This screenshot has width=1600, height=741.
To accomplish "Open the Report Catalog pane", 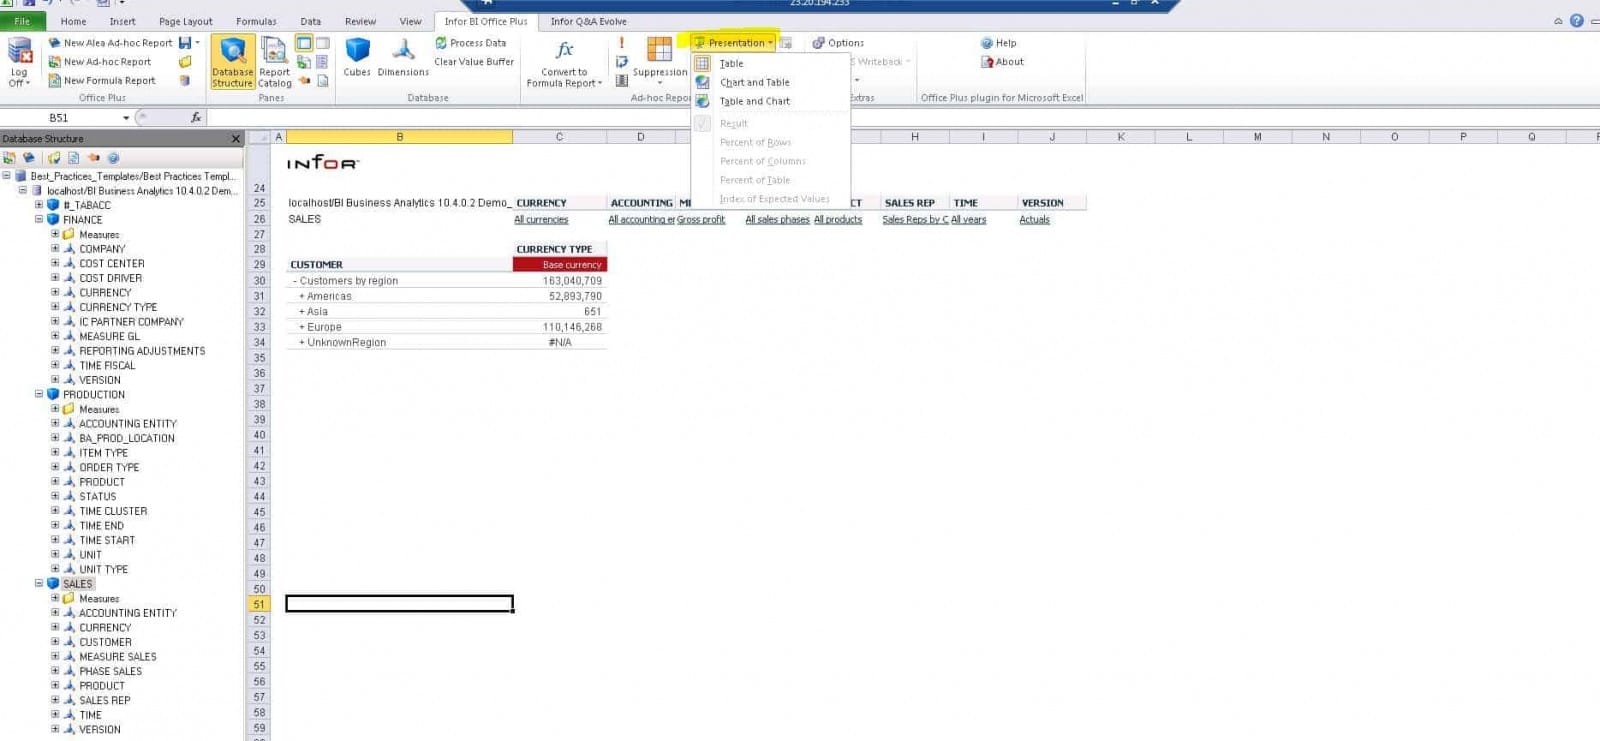I will pyautogui.click(x=274, y=62).
